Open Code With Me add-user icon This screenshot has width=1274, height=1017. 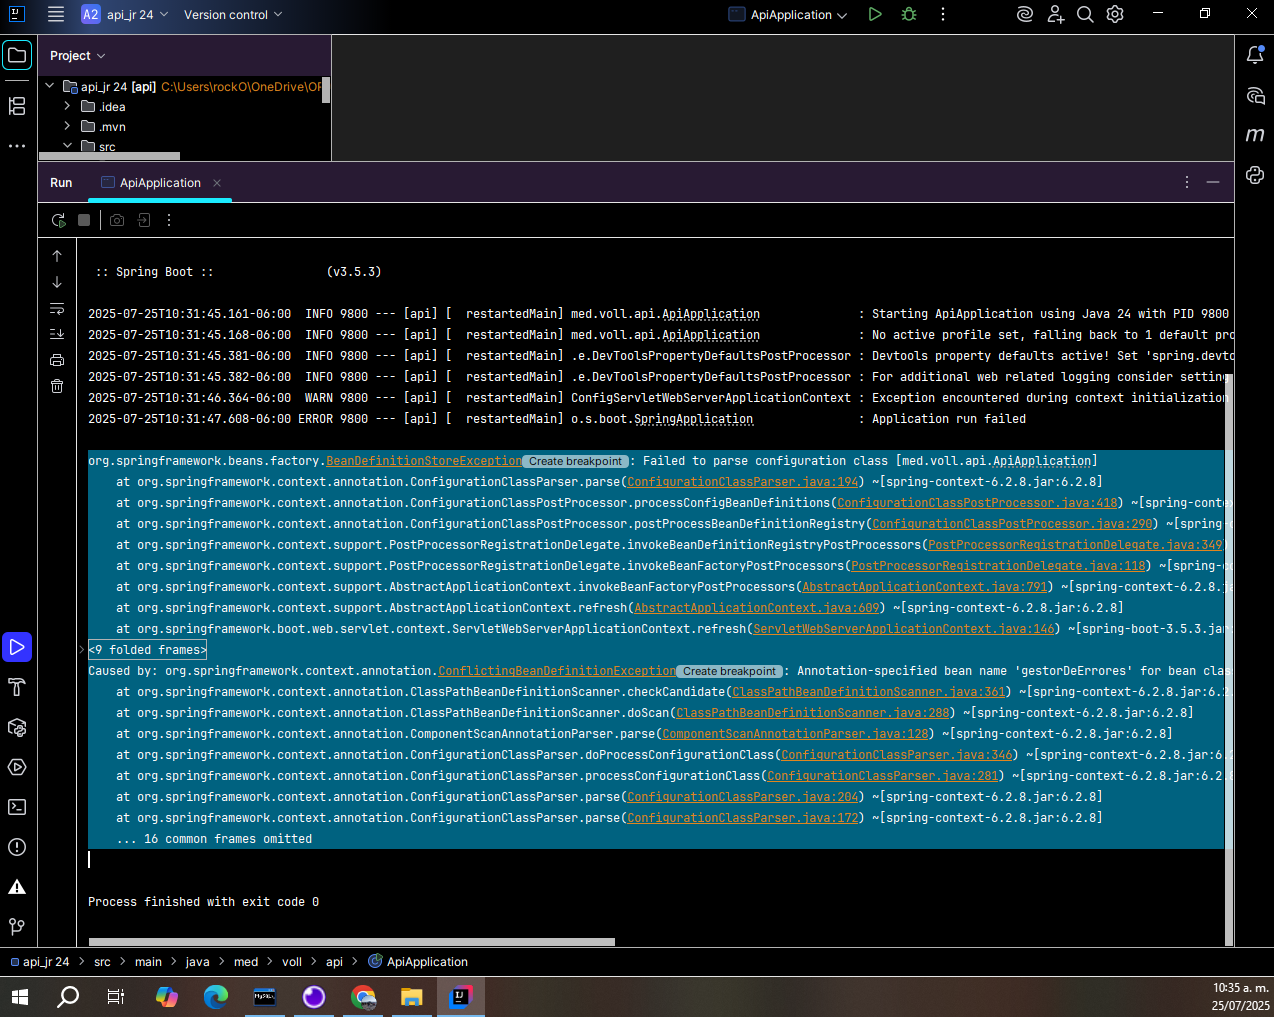(1056, 14)
